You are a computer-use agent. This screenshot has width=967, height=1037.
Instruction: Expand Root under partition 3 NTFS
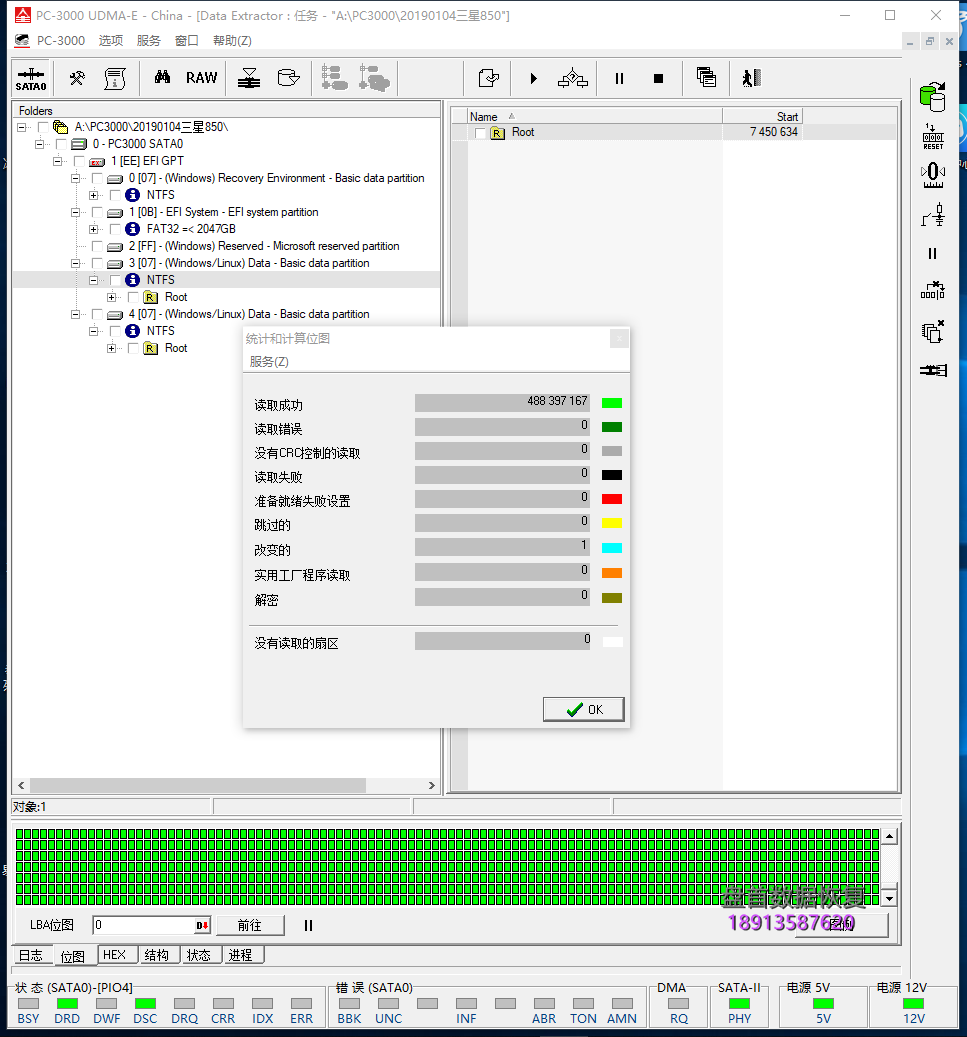pyautogui.click(x=112, y=297)
